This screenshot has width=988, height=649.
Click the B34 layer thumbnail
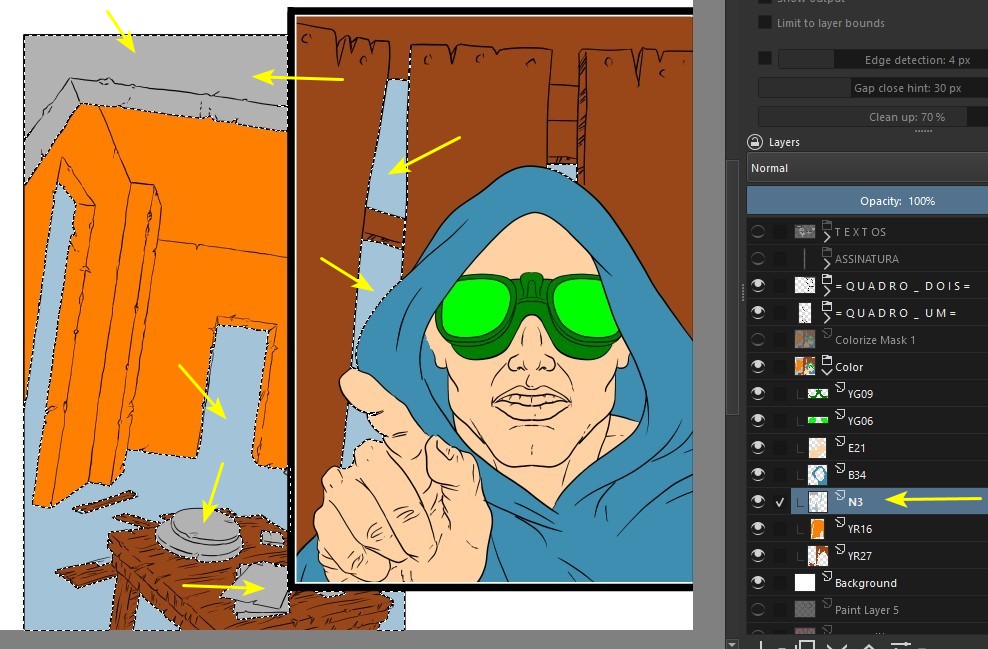817,474
